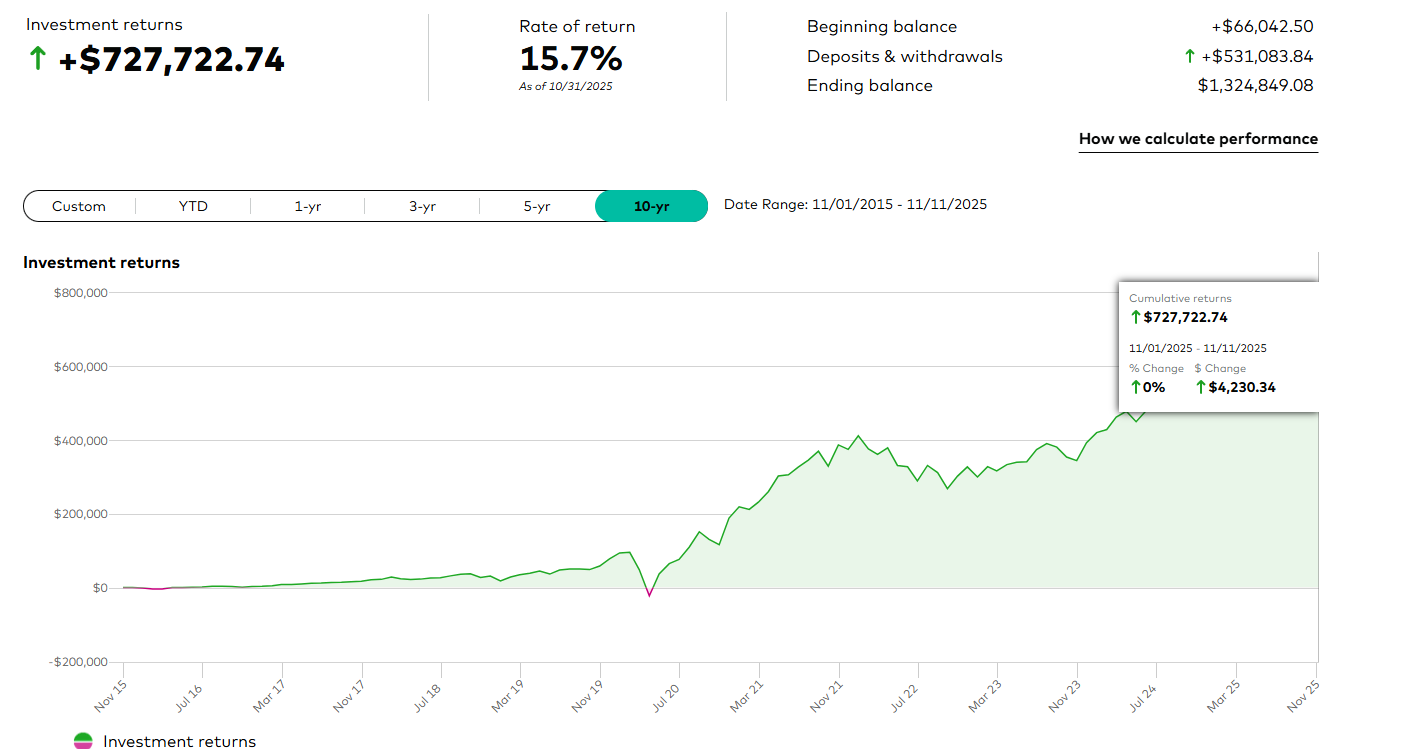Click the arrow beside $4,230.34 change
Image resolution: width=1416 pixels, height=749 pixels.
coord(1201,387)
